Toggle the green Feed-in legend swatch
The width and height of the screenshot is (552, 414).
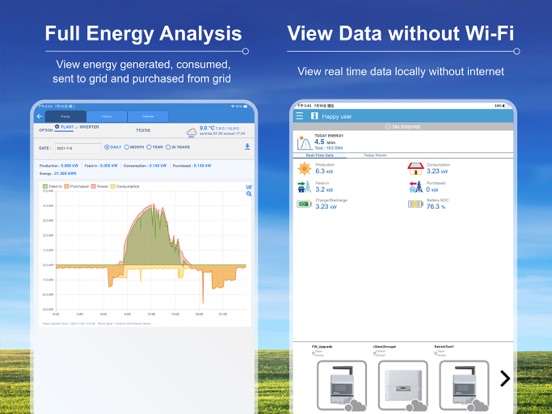click(x=45, y=186)
